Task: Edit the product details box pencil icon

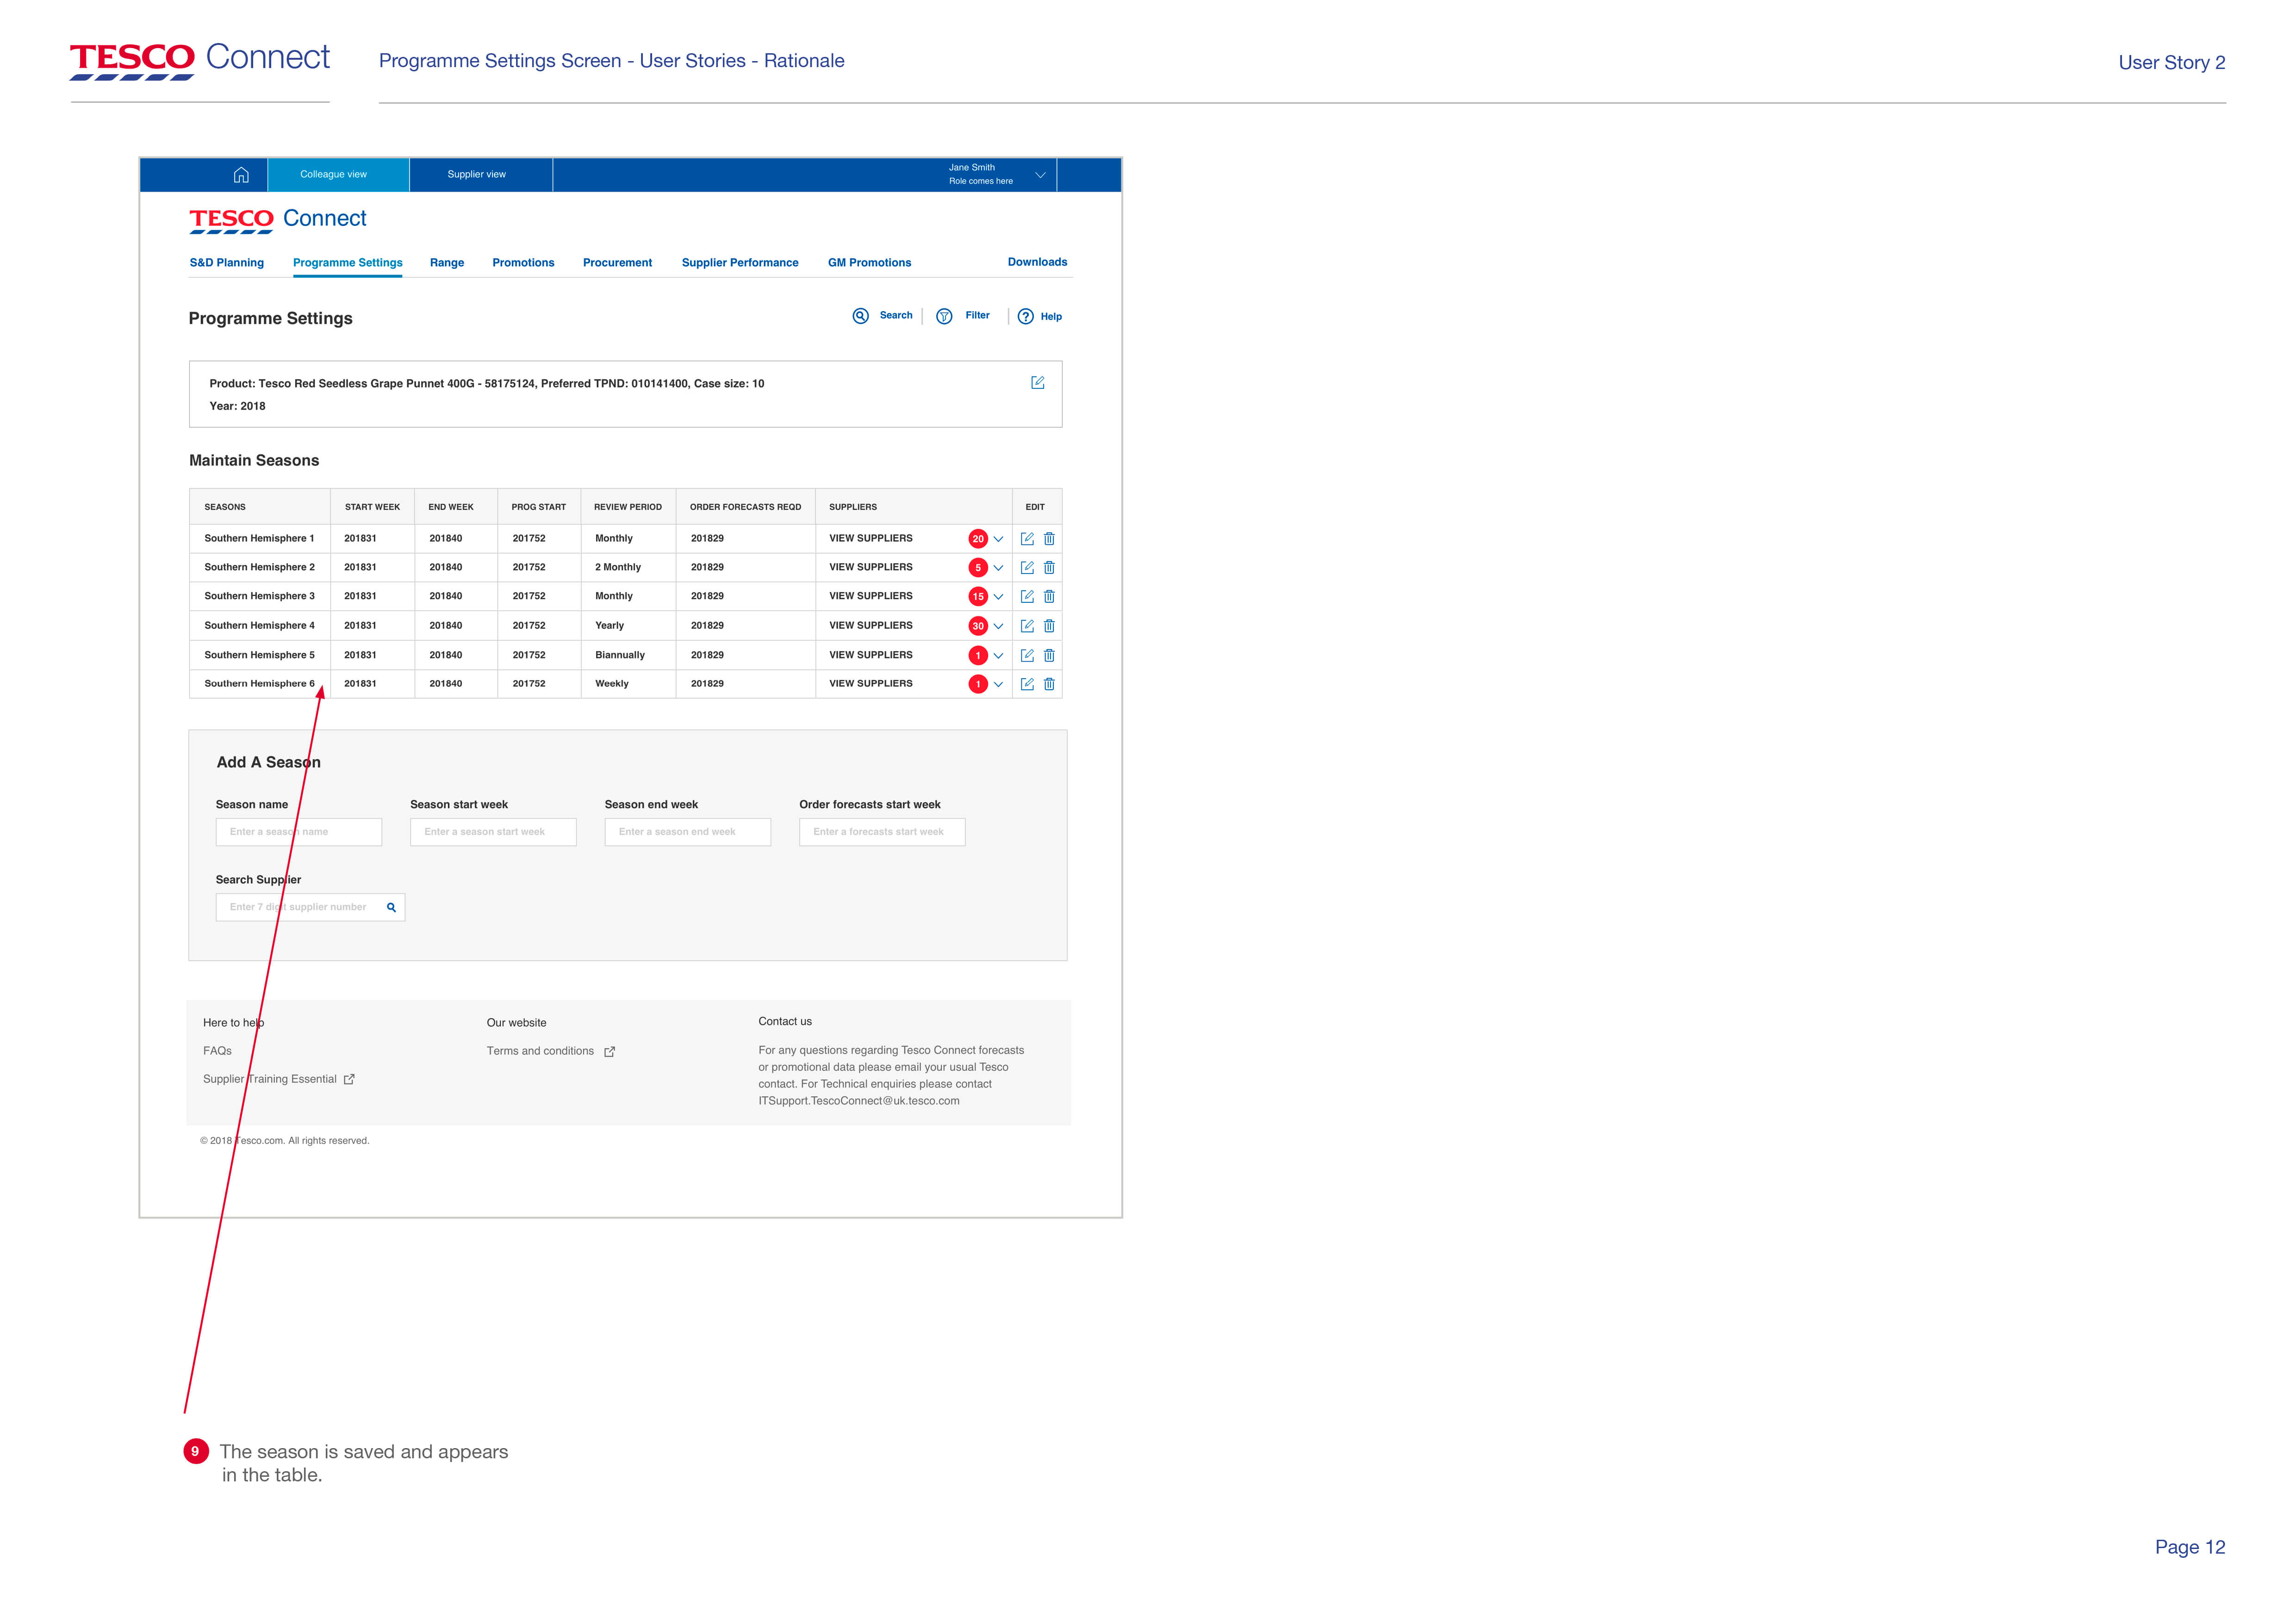Action: coord(1037,383)
